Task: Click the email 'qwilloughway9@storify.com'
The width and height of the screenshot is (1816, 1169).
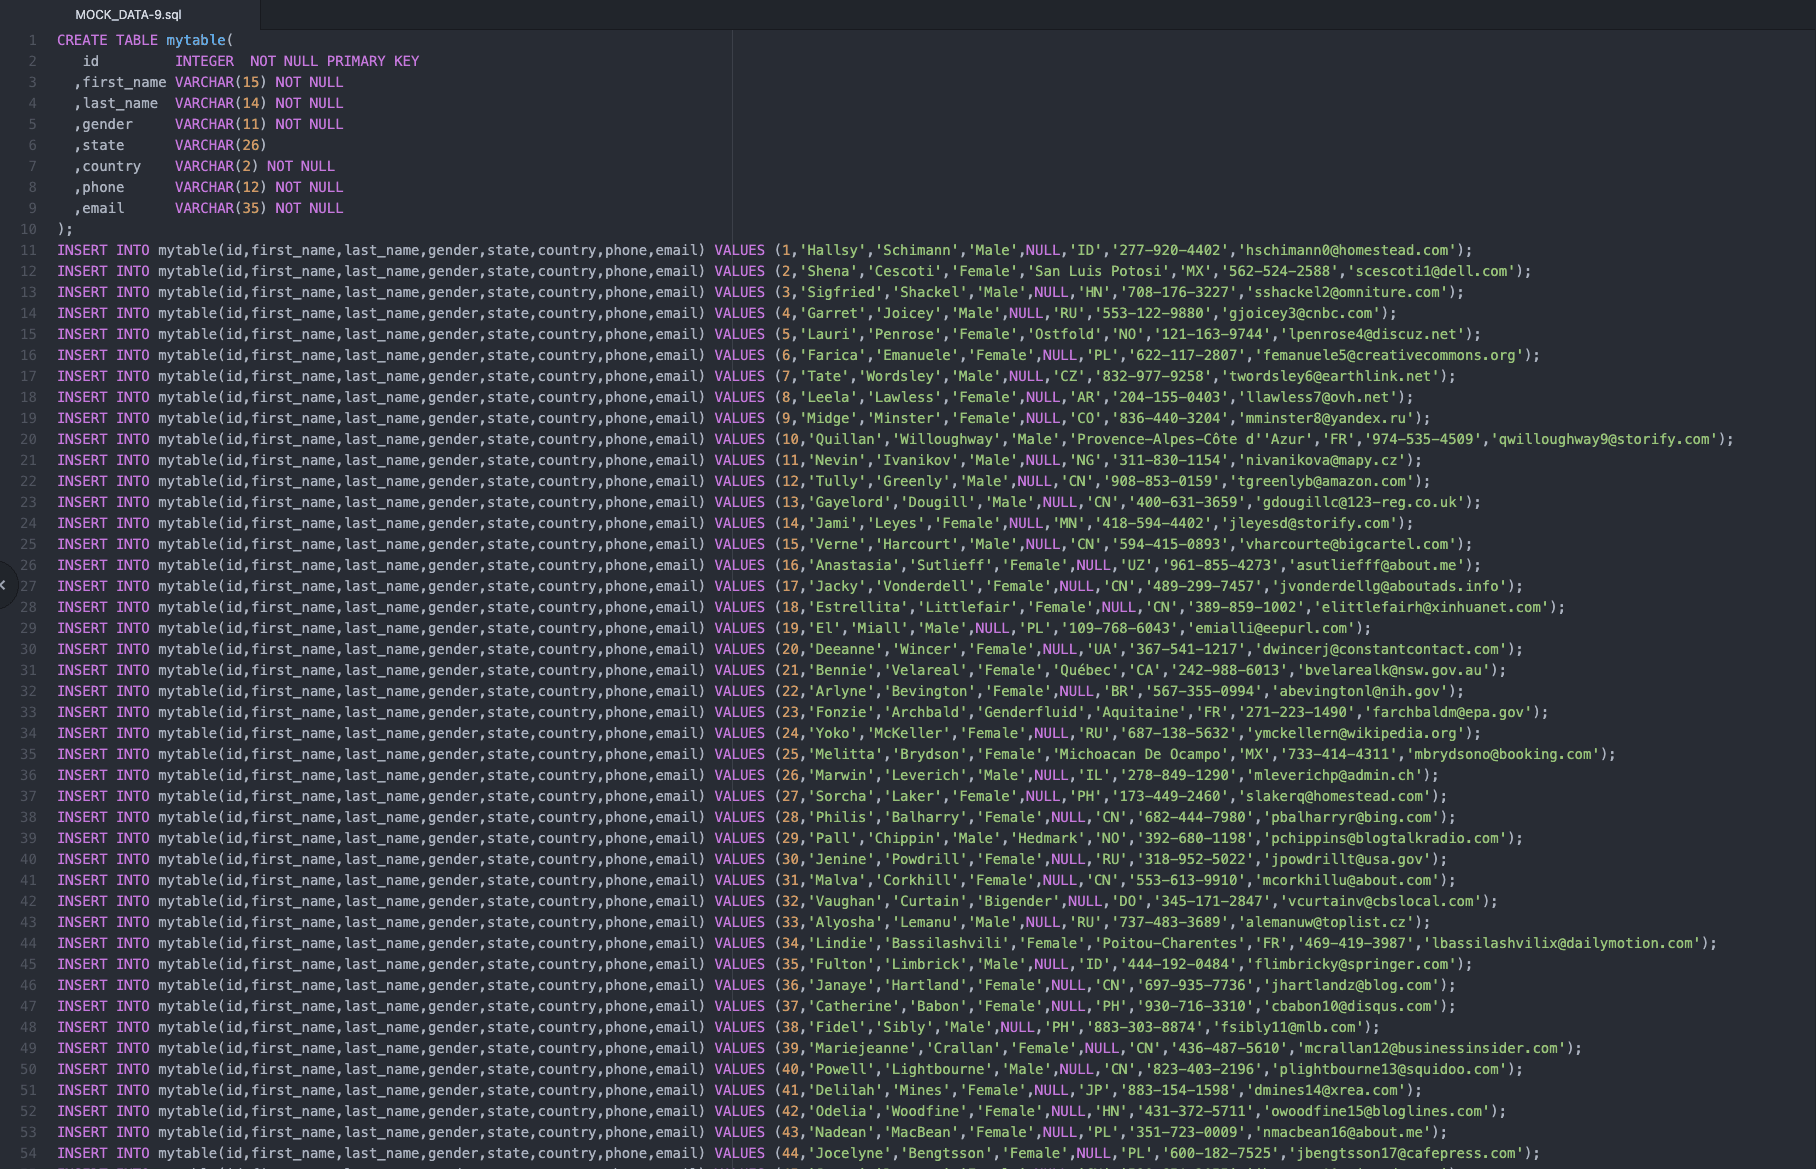Action: point(1605,439)
